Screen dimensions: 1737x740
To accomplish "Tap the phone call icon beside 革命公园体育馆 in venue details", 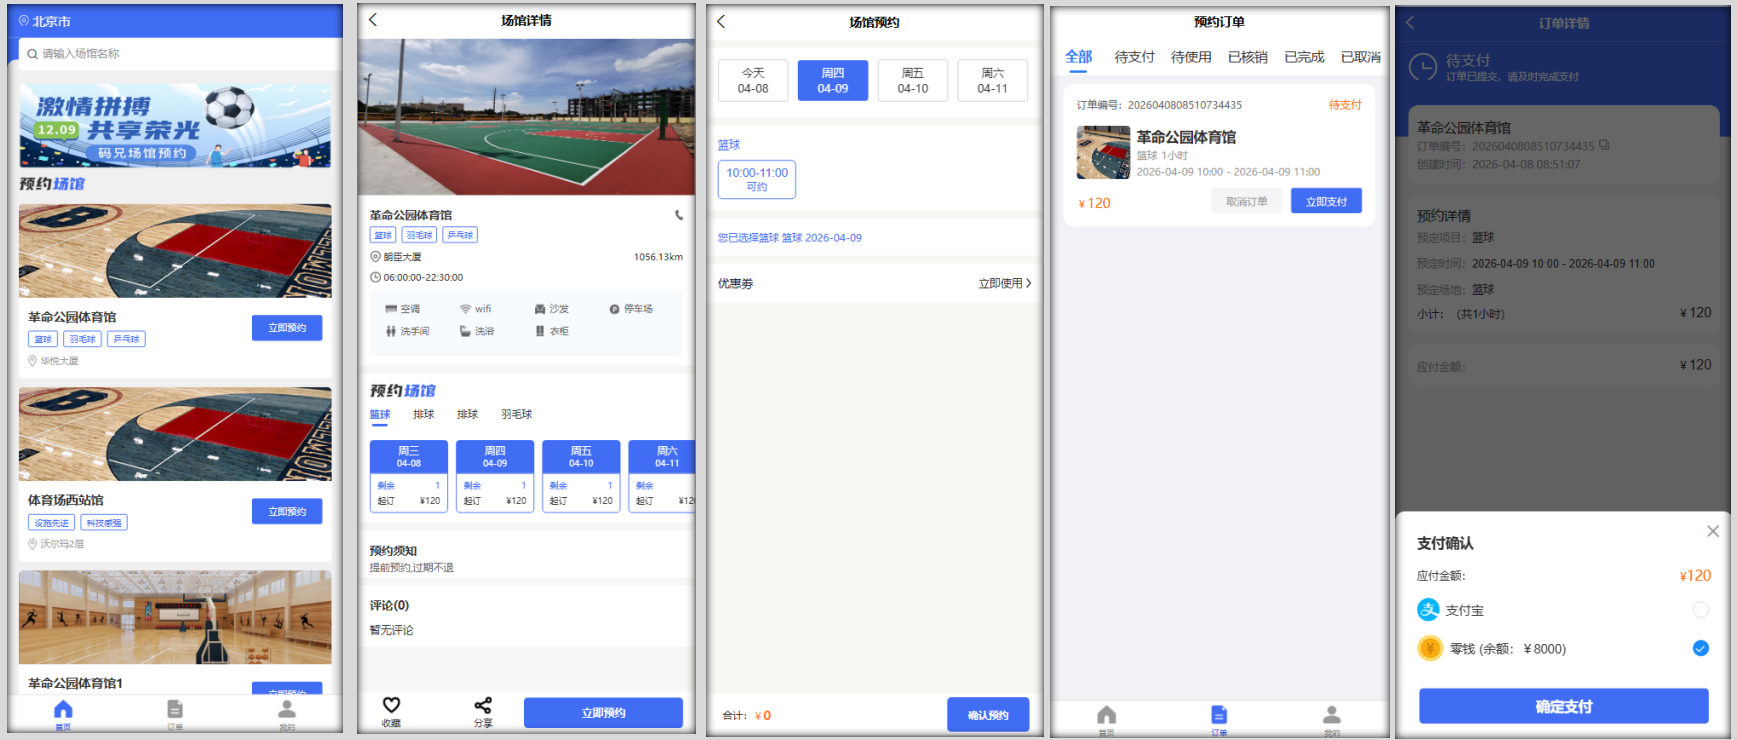I will coord(679,215).
